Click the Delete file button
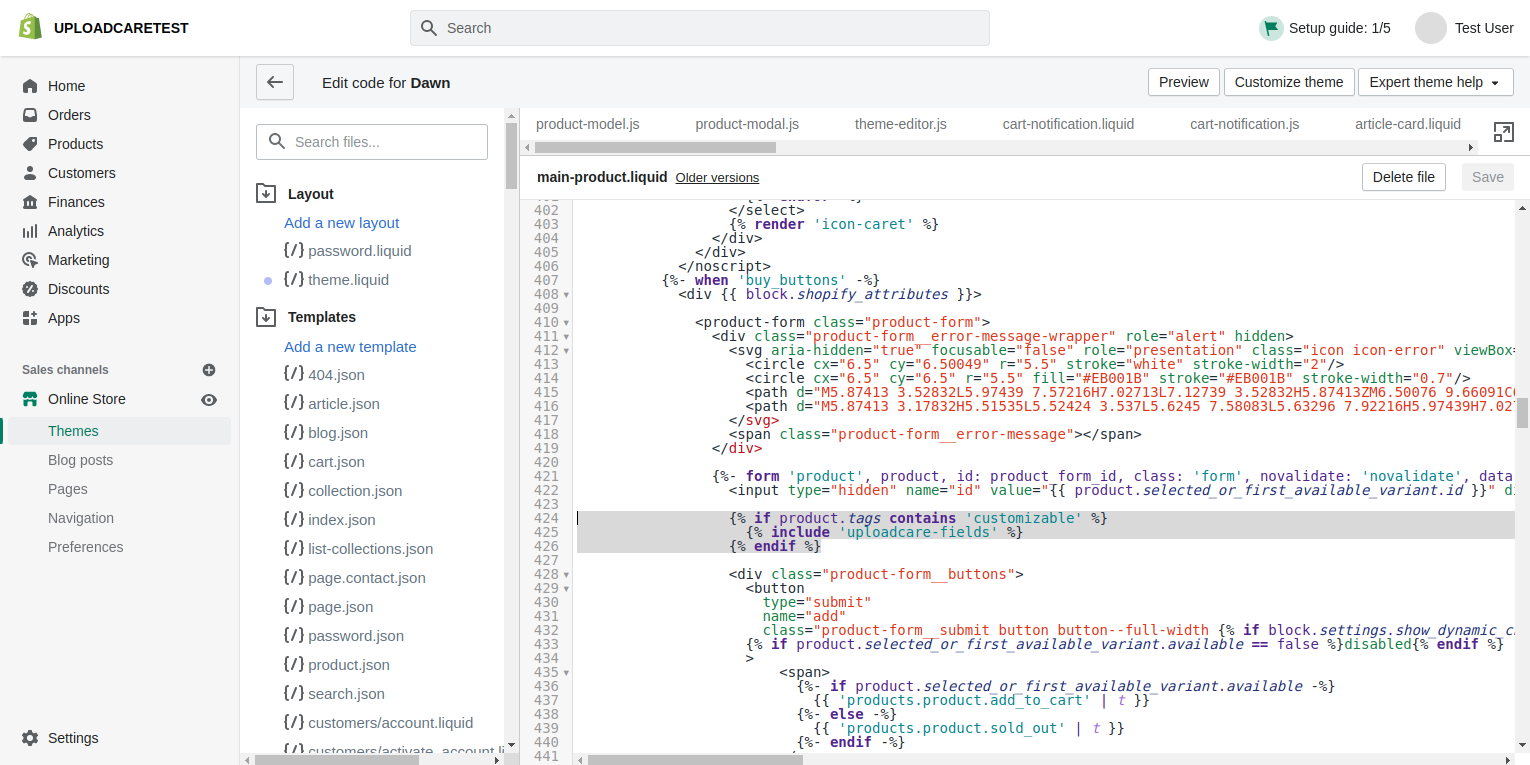This screenshot has width=1530, height=765. (1403, 177)
